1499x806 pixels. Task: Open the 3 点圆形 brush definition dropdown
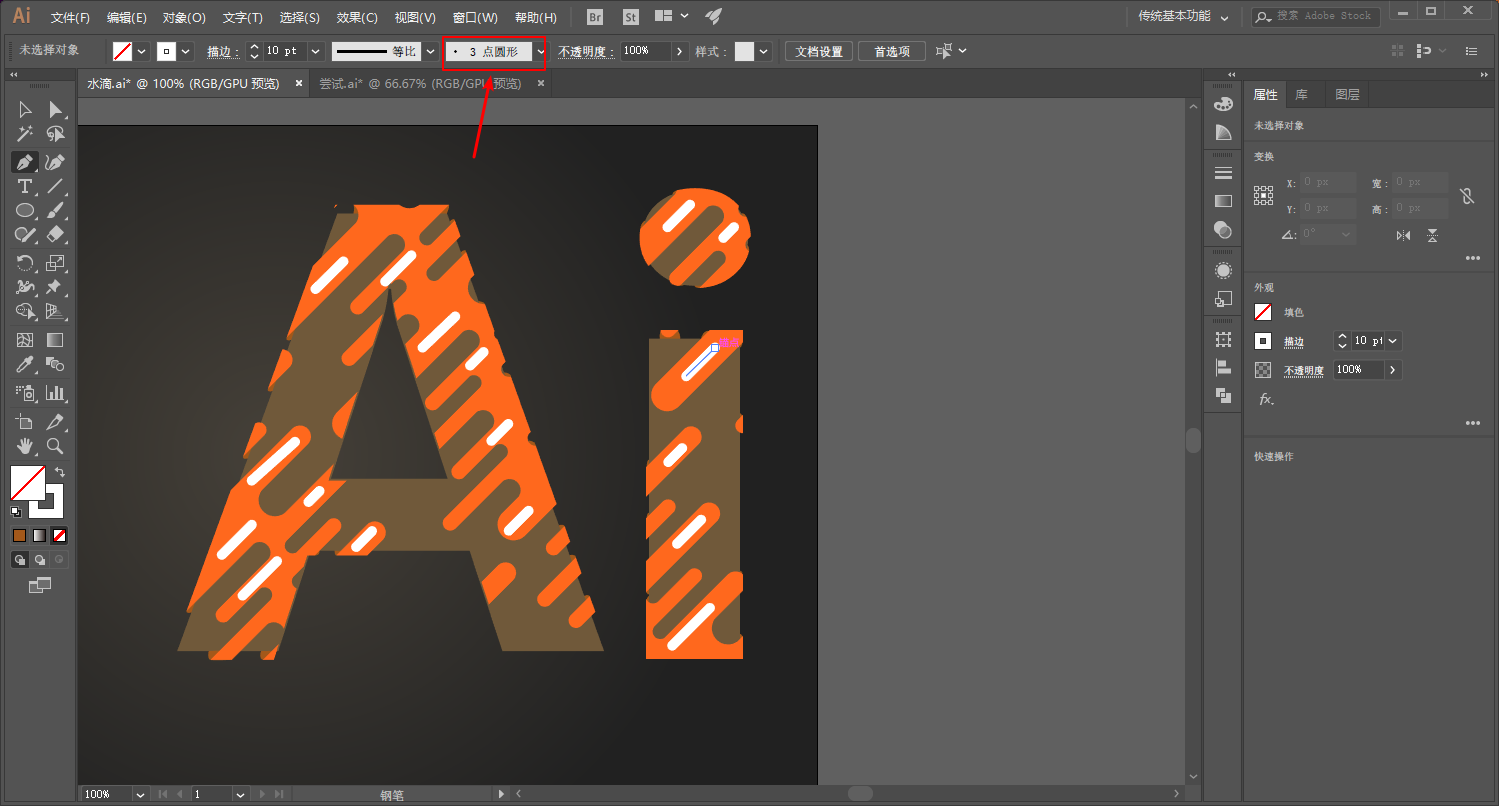[x=541, y=51]
